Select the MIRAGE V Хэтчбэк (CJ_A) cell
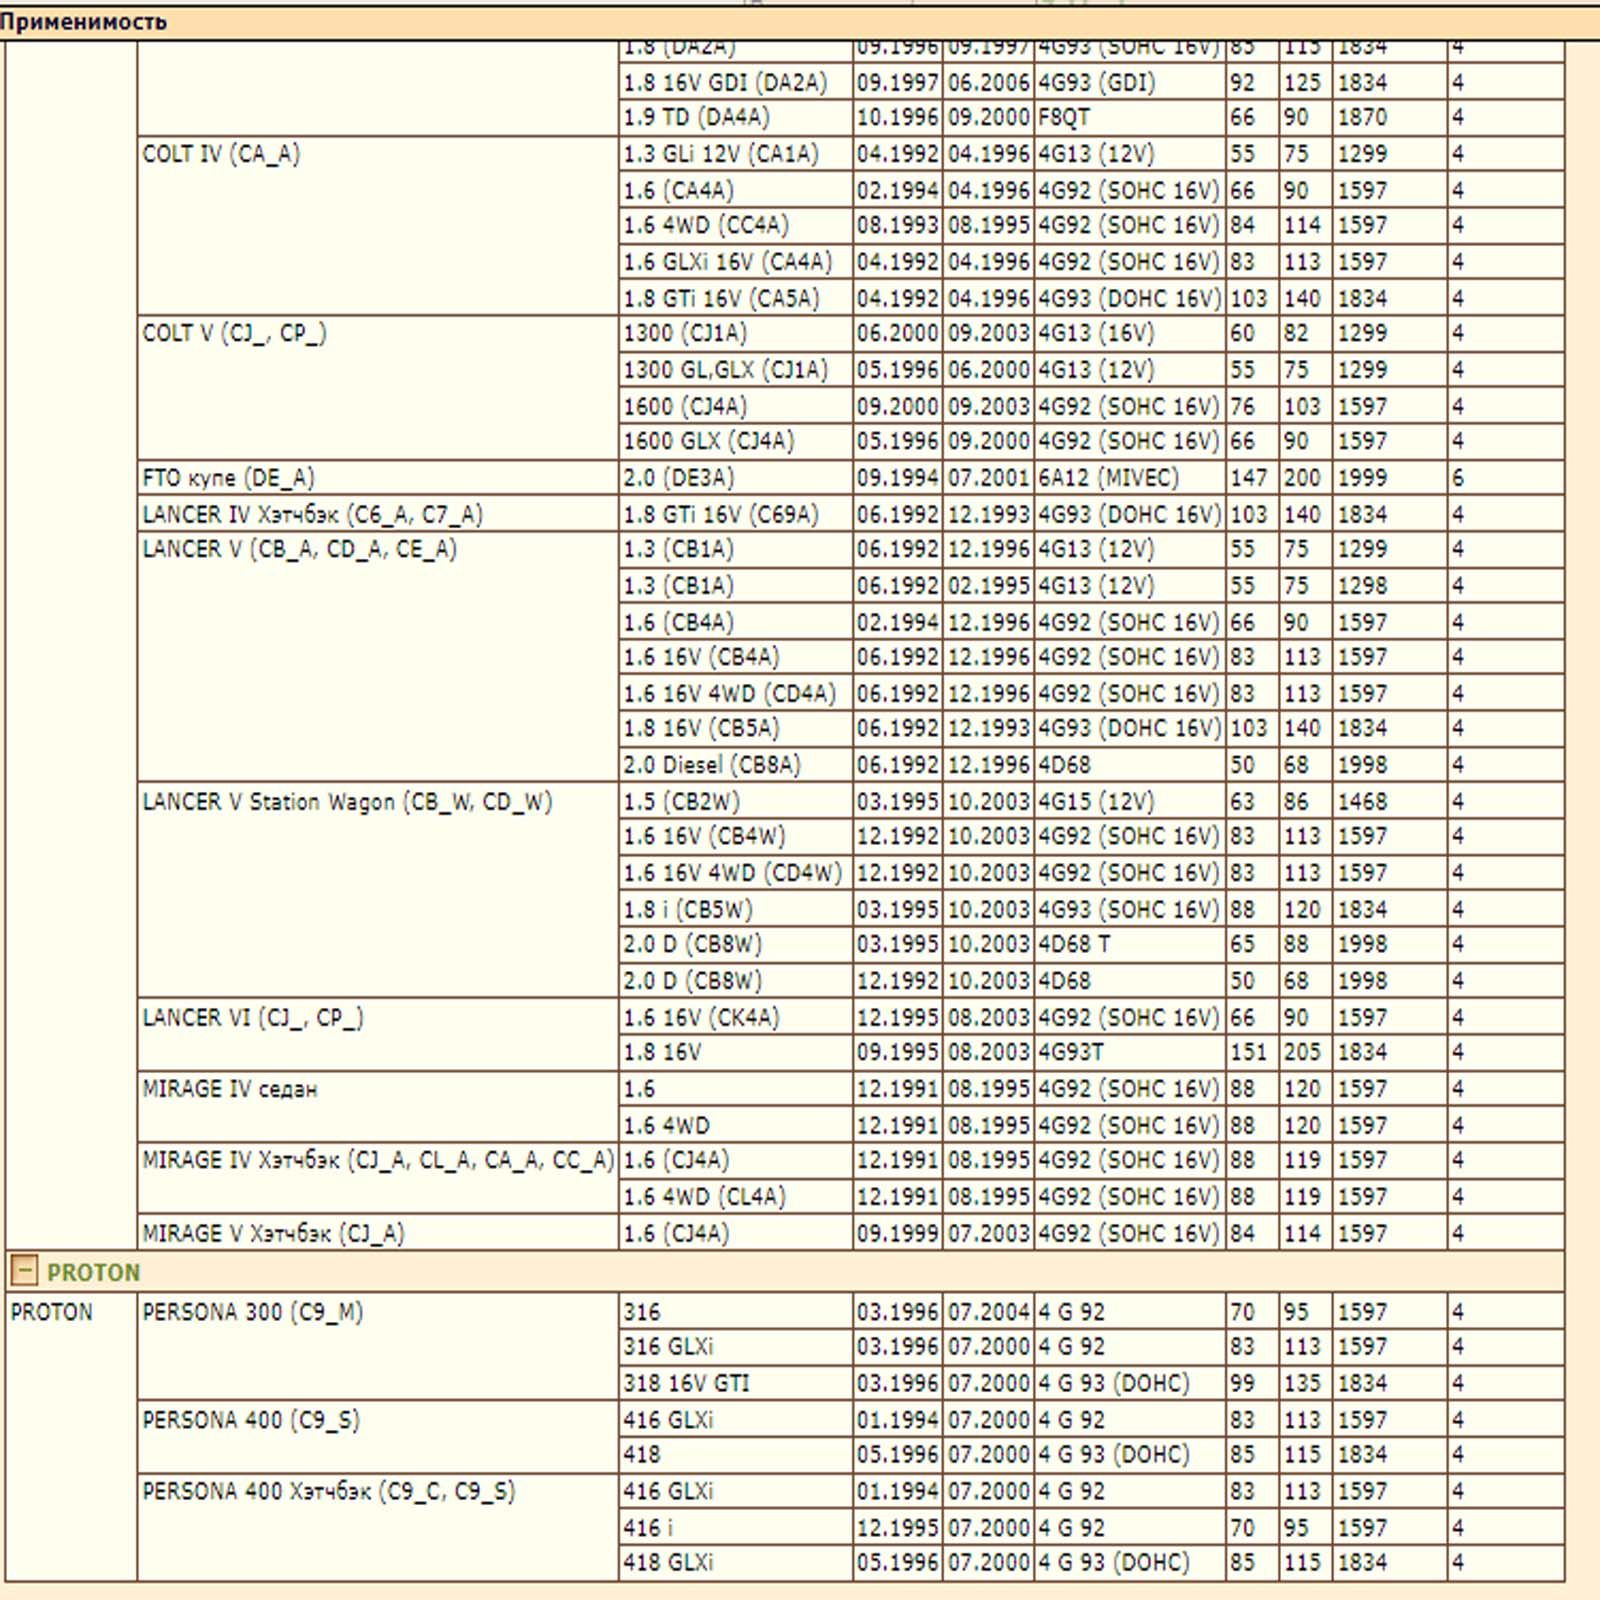The image size is (1600, 1600). pos(378,1233)
